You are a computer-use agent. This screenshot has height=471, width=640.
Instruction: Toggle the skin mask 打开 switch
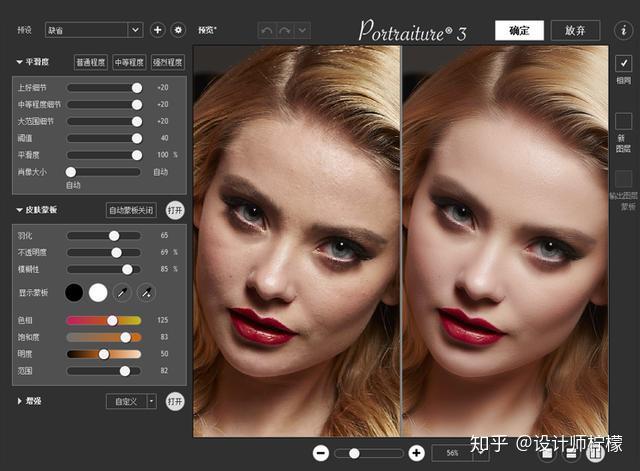(175, 210)
